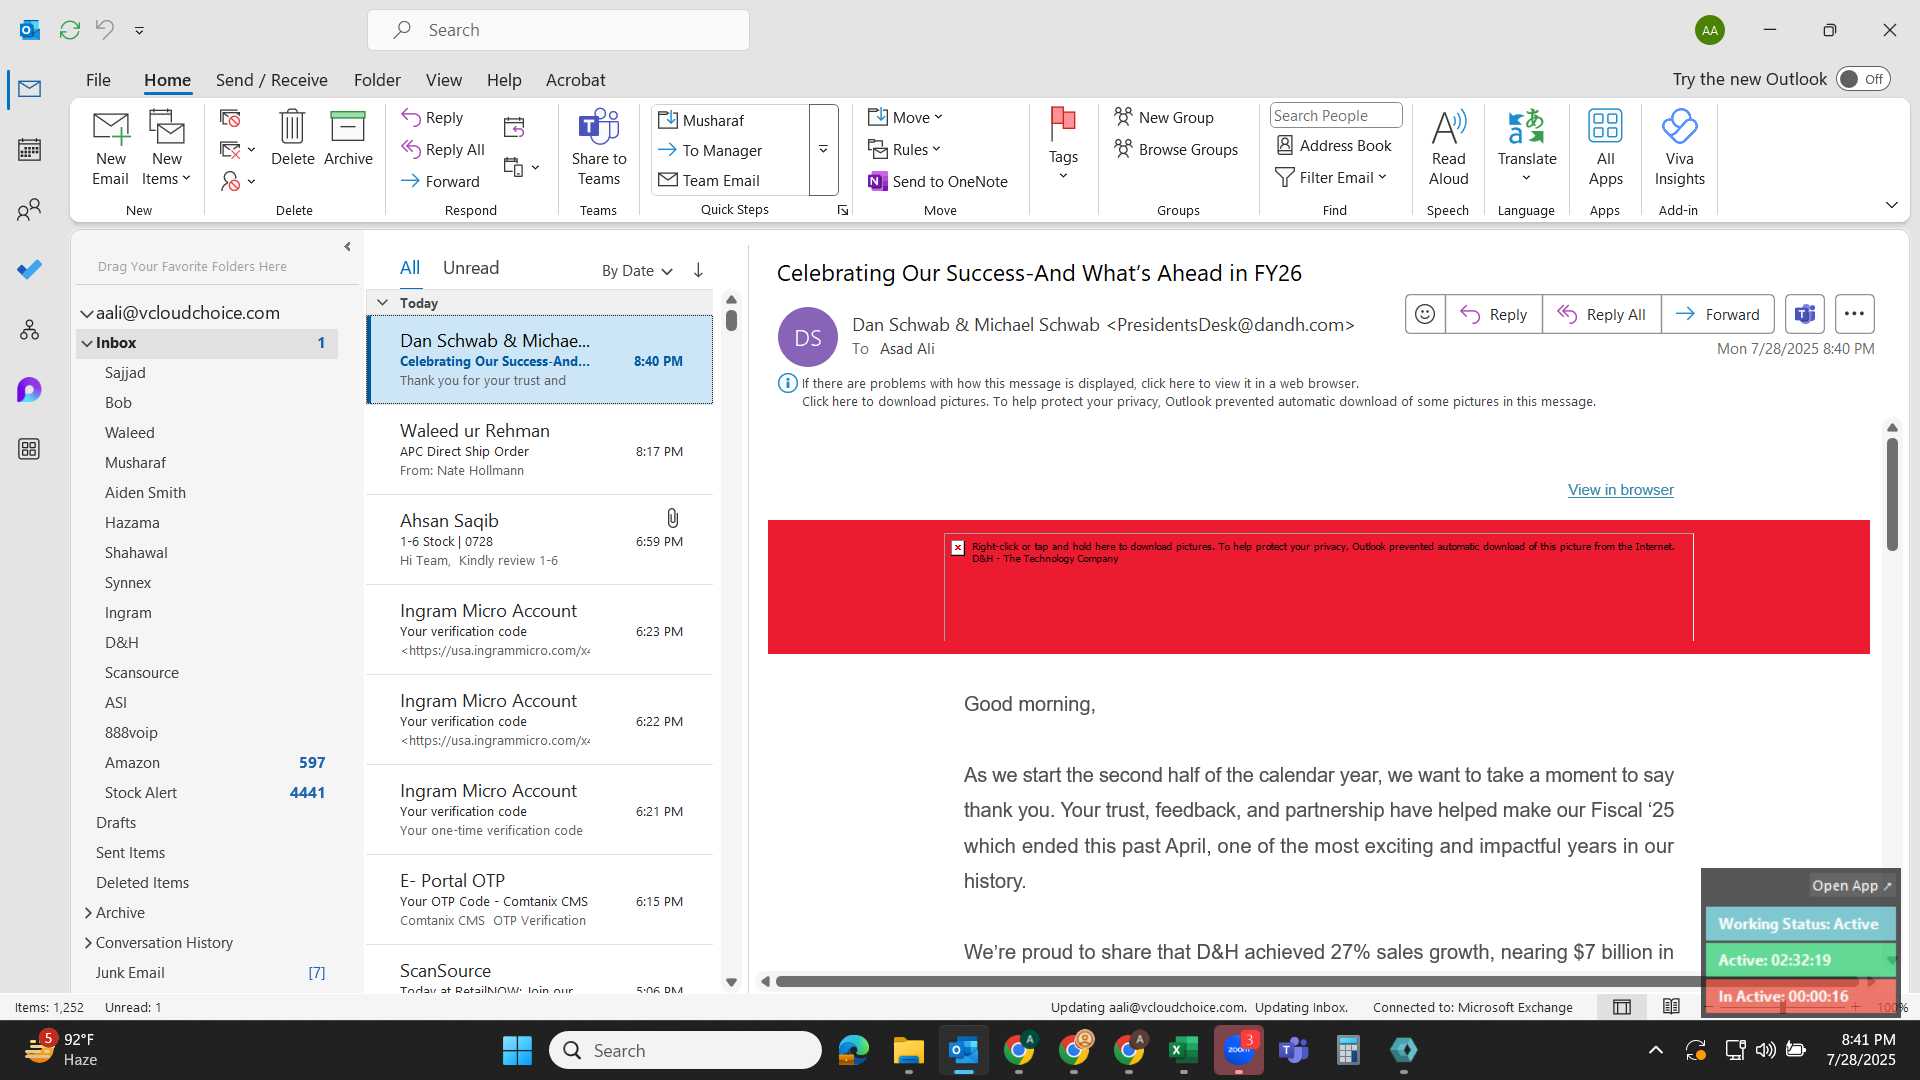This screenshot has width=1920, height=1080.
Task: Click New Group button
Action: tap(1163, 118)
